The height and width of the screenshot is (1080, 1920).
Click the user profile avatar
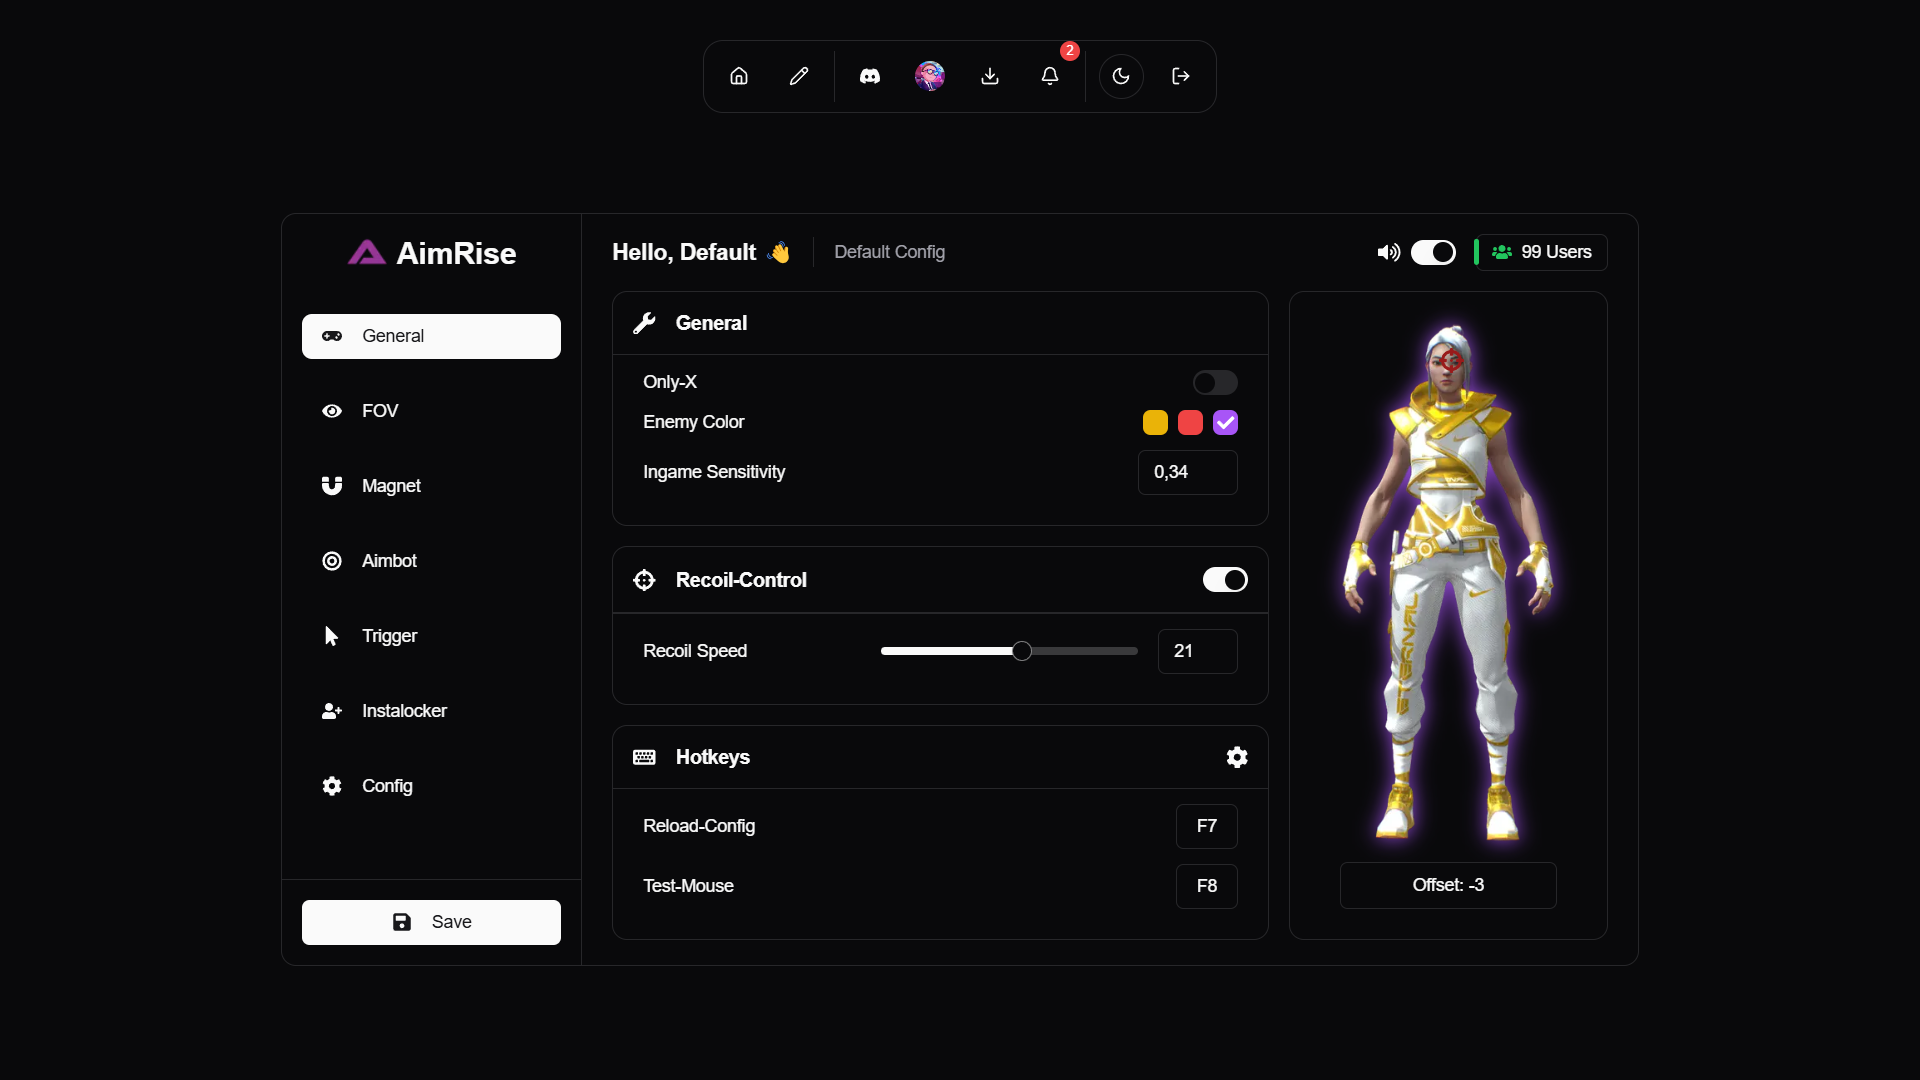930,76
